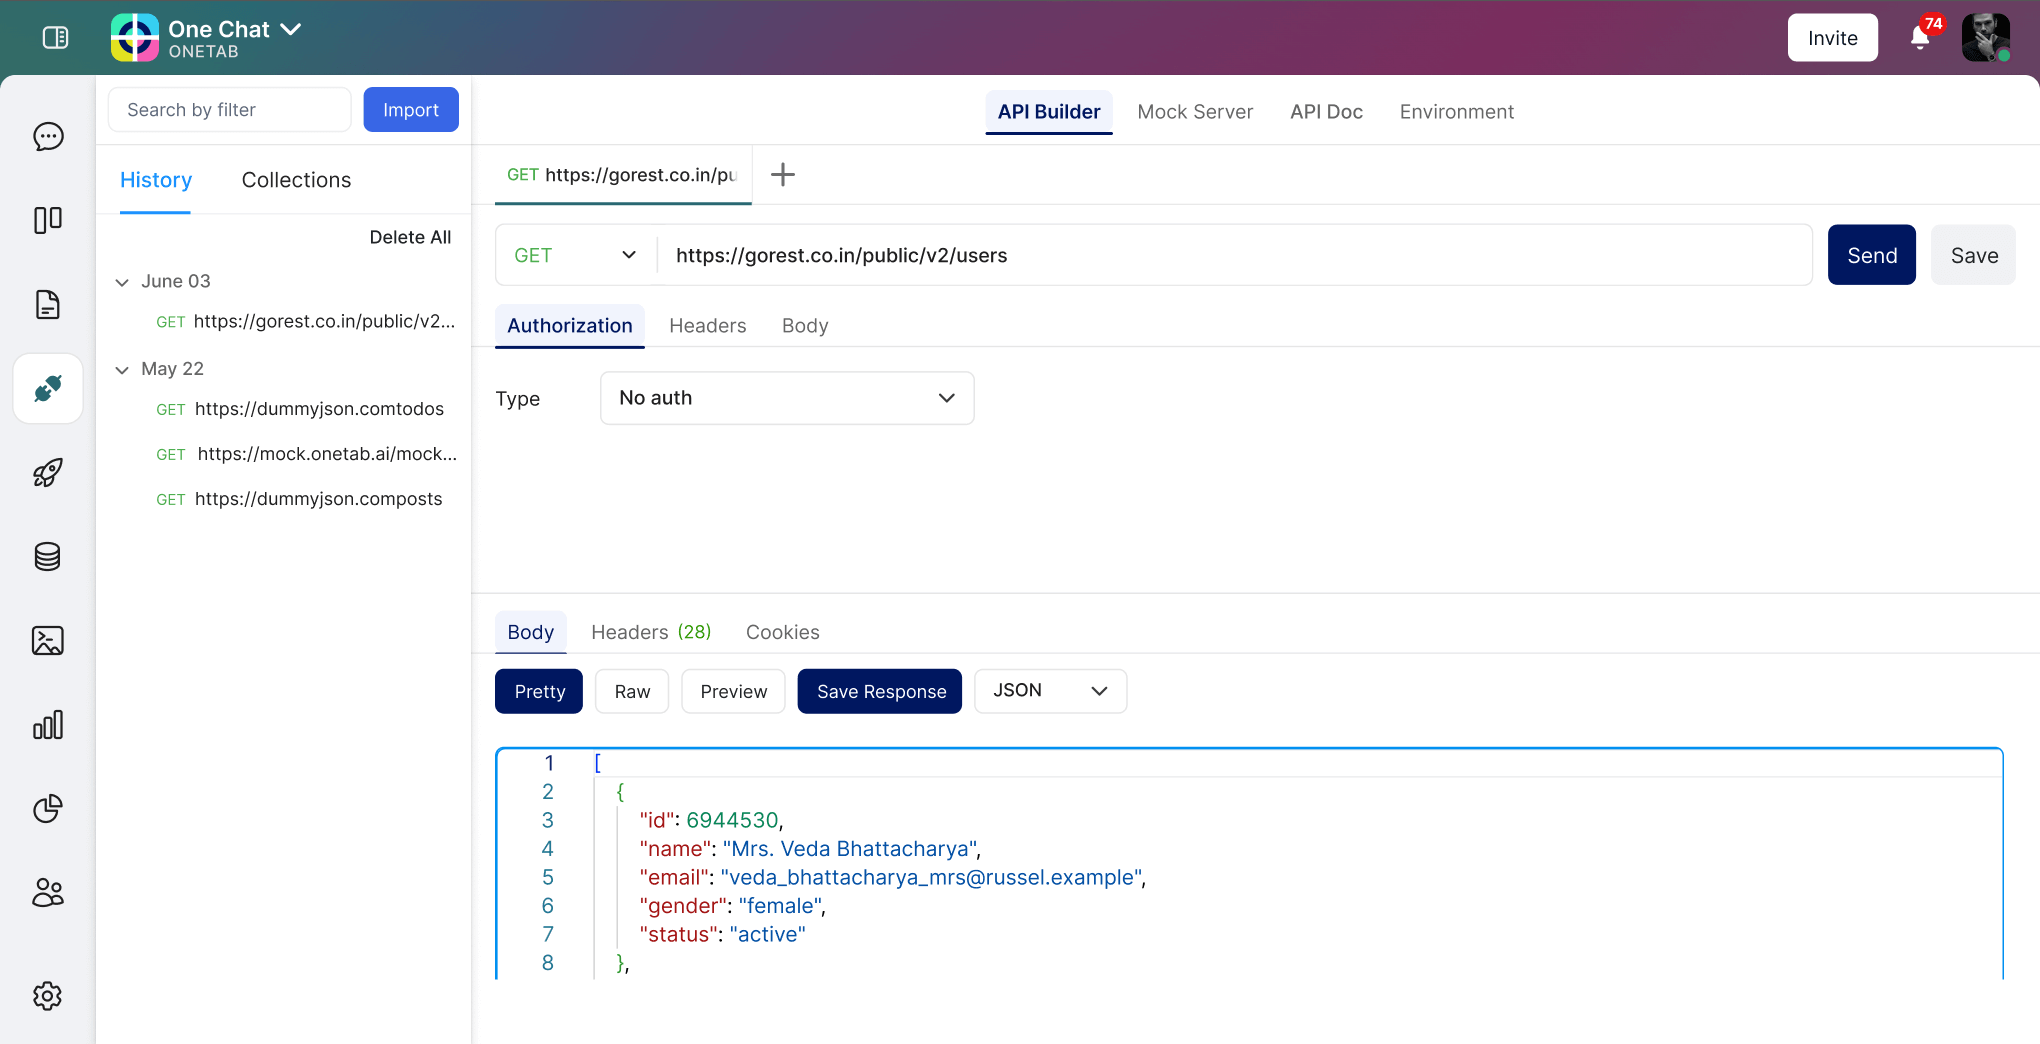Viewport: 2040px width, 1044px height.
Task: Click the Send button
Action: click(1872, 255)
